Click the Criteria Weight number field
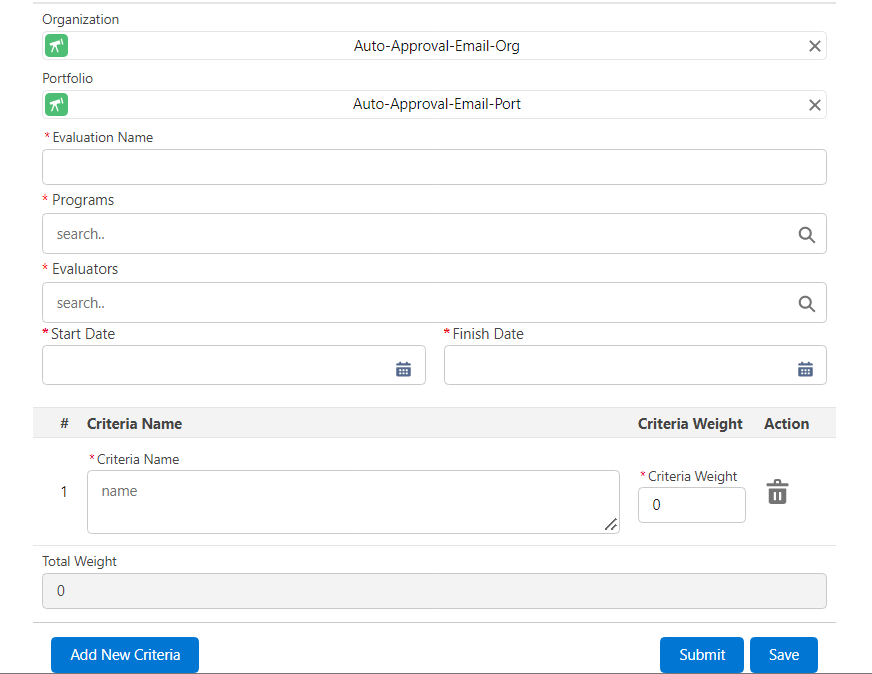The height and width of the screenshot is (674, 872). click(692, 505)
